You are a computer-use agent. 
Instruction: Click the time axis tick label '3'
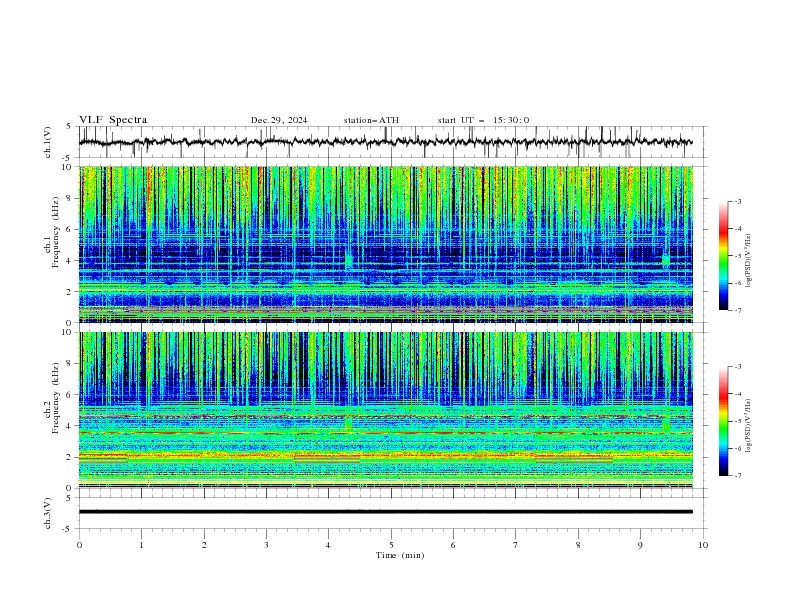tap(266, 545)
